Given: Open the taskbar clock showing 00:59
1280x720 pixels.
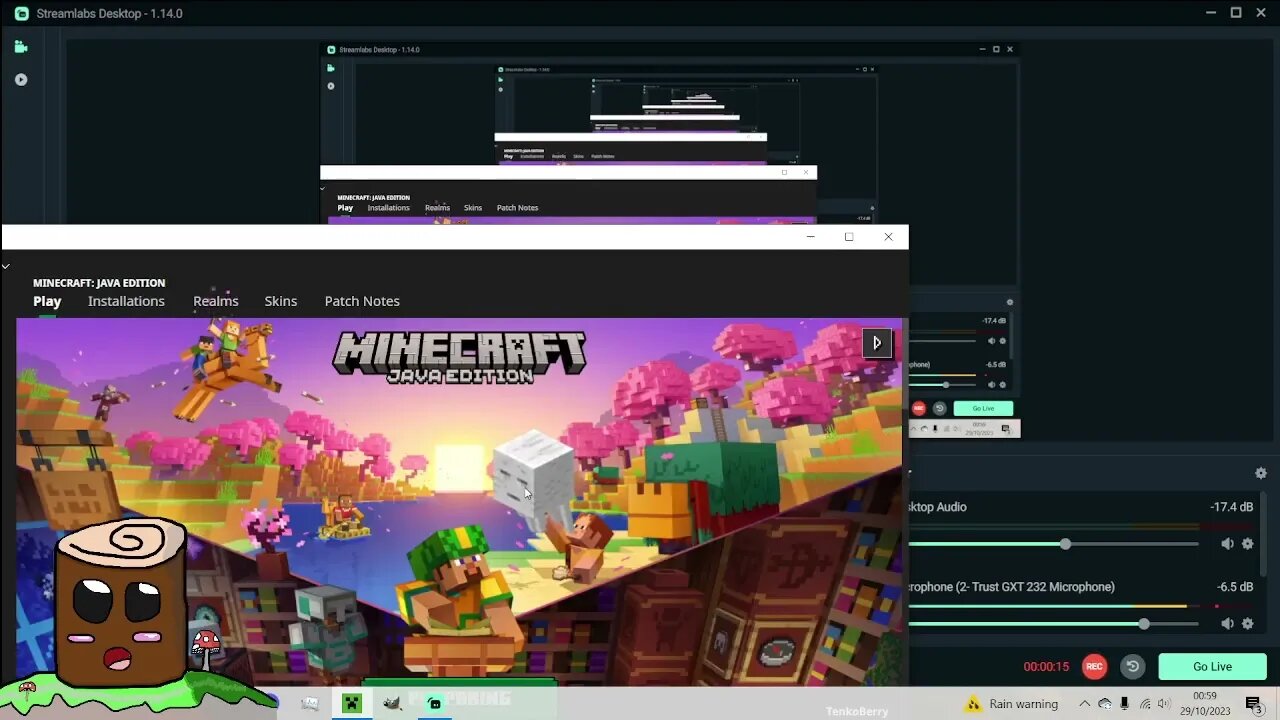Looking at the screenshot, I should pyautogui.click(x=1204, y=703).
